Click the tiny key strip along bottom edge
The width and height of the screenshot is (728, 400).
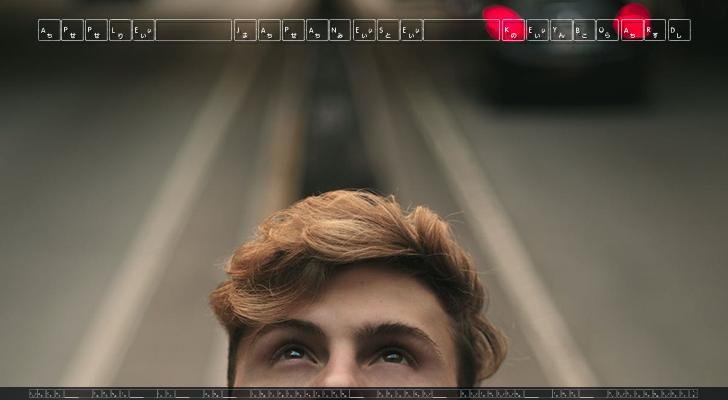click(x=364, y=394)
